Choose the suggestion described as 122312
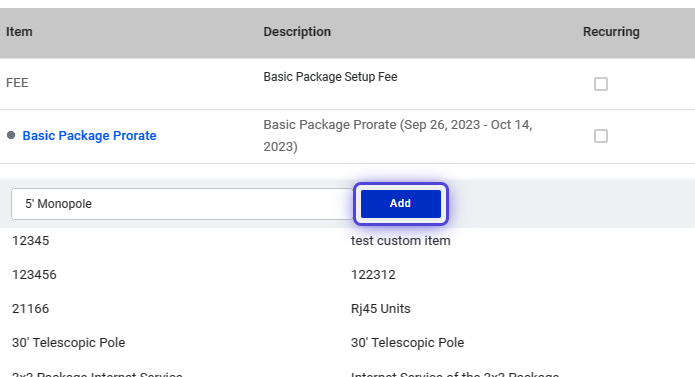The width and height of the screenshot is (695, 377). [x=373, y=275]
